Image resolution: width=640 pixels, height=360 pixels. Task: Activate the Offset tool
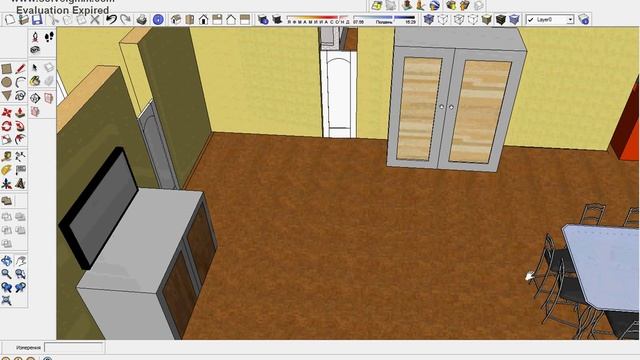click(20, 140)
